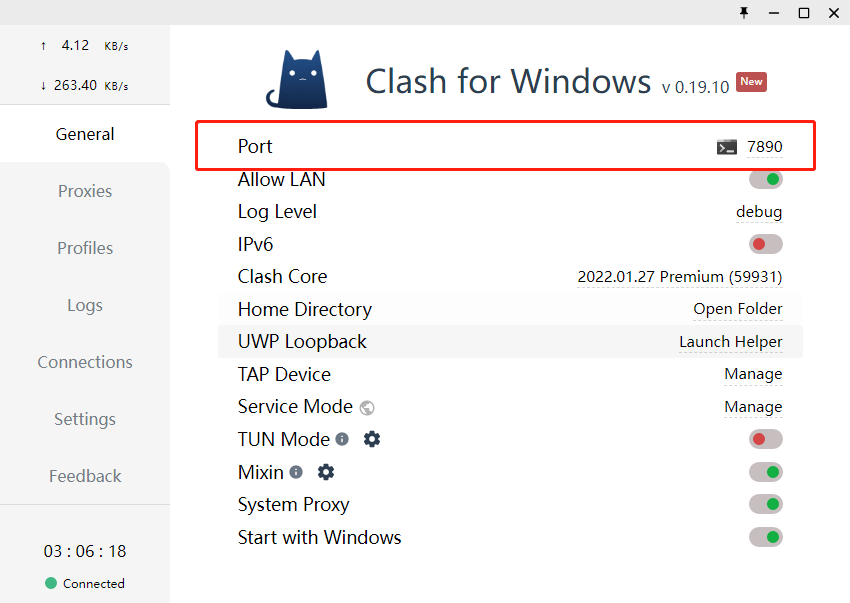Open the Profiles tab
850x603 pixels.
tap(85, 248)
